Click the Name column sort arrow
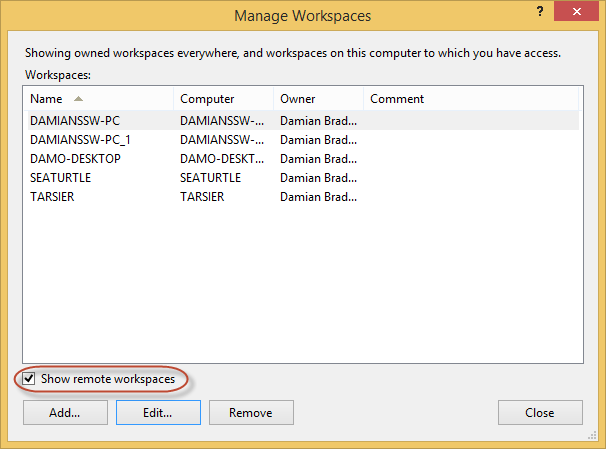The height and width of the screenshot is (449, 606). tap(78, 99)
